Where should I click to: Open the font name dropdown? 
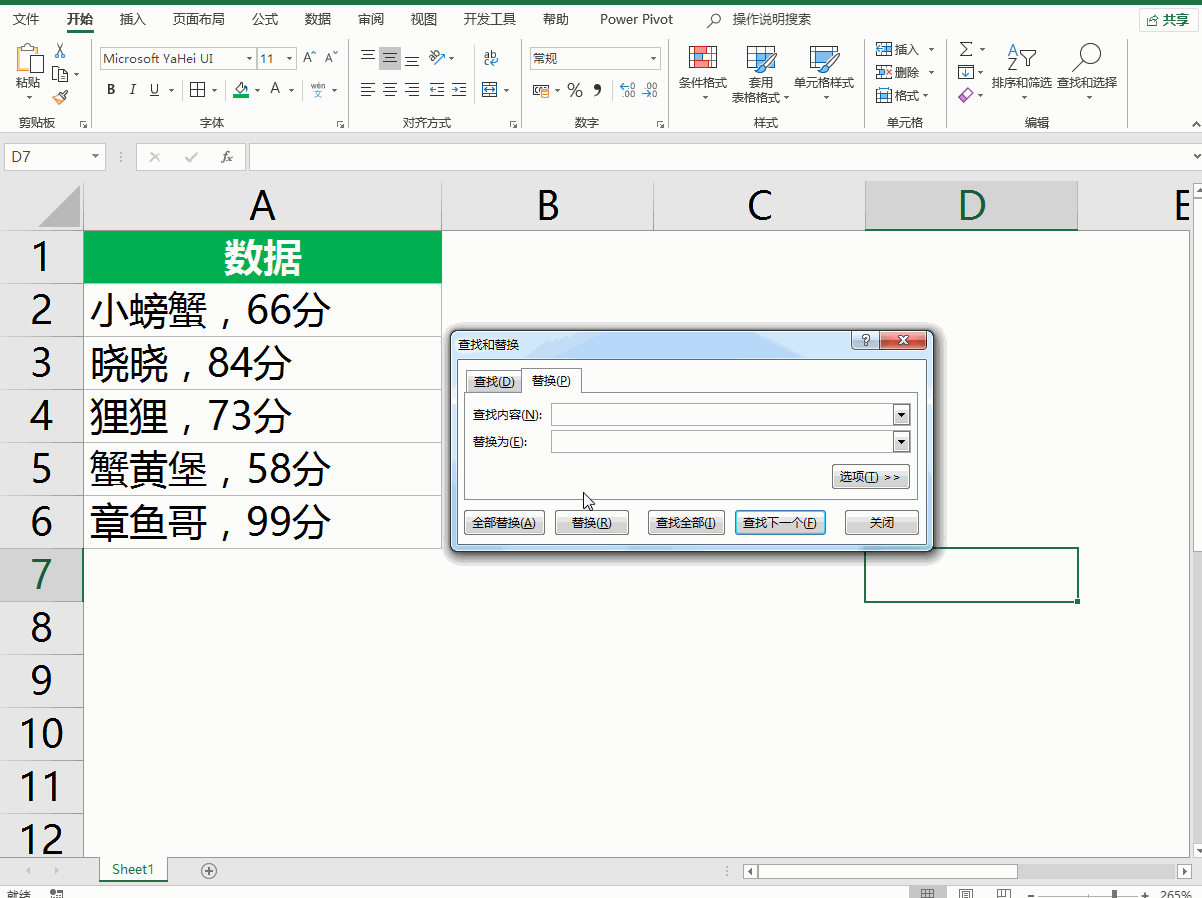tap(249, 59)
